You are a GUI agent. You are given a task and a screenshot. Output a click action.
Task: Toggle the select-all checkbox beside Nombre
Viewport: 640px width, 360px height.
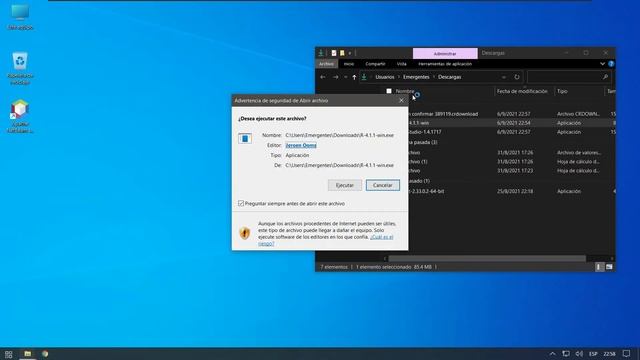[x=389, y=91]
